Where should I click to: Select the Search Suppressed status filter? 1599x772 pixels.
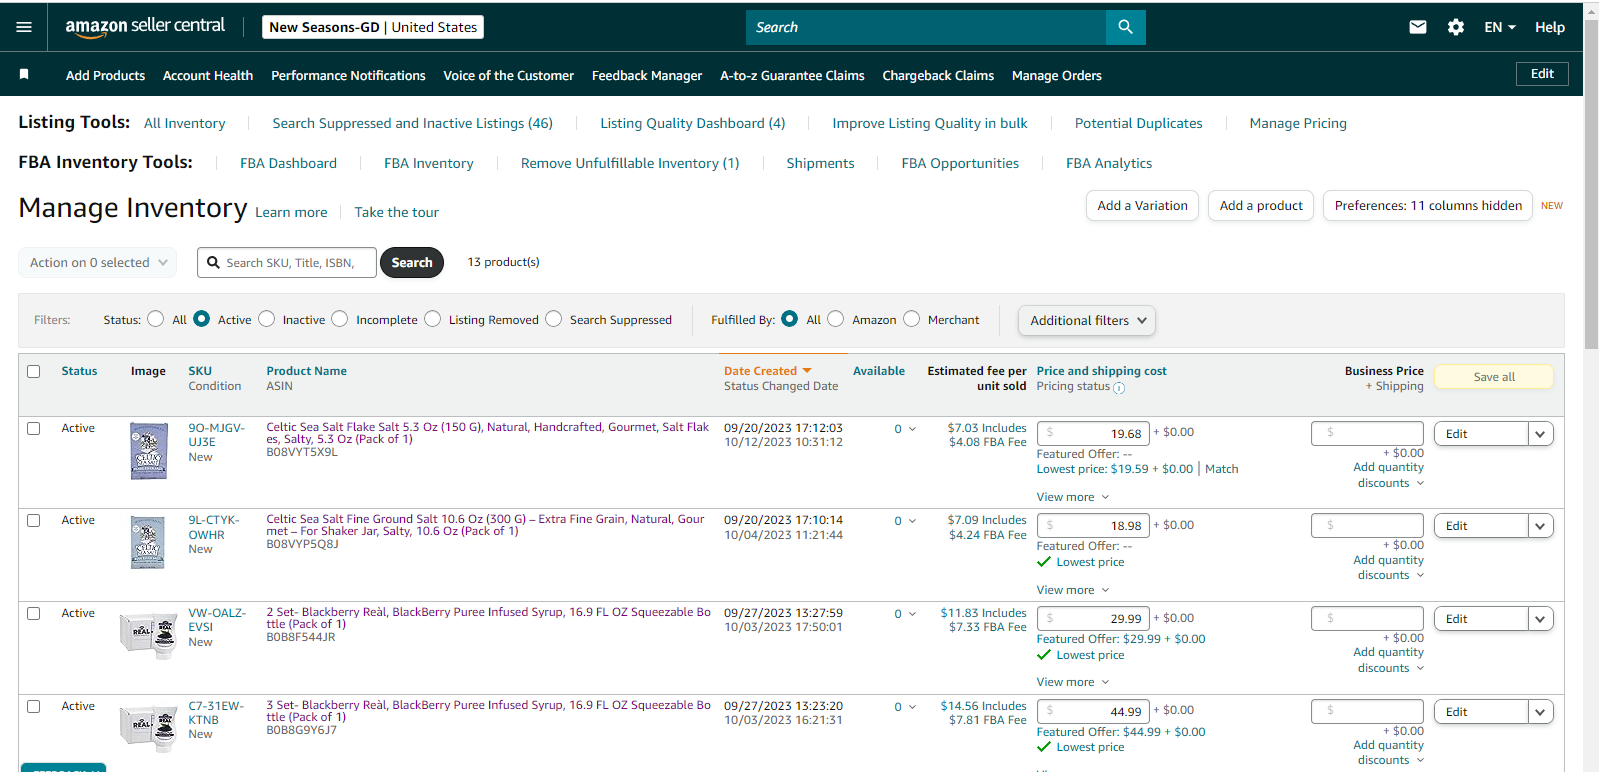[553, 319]
